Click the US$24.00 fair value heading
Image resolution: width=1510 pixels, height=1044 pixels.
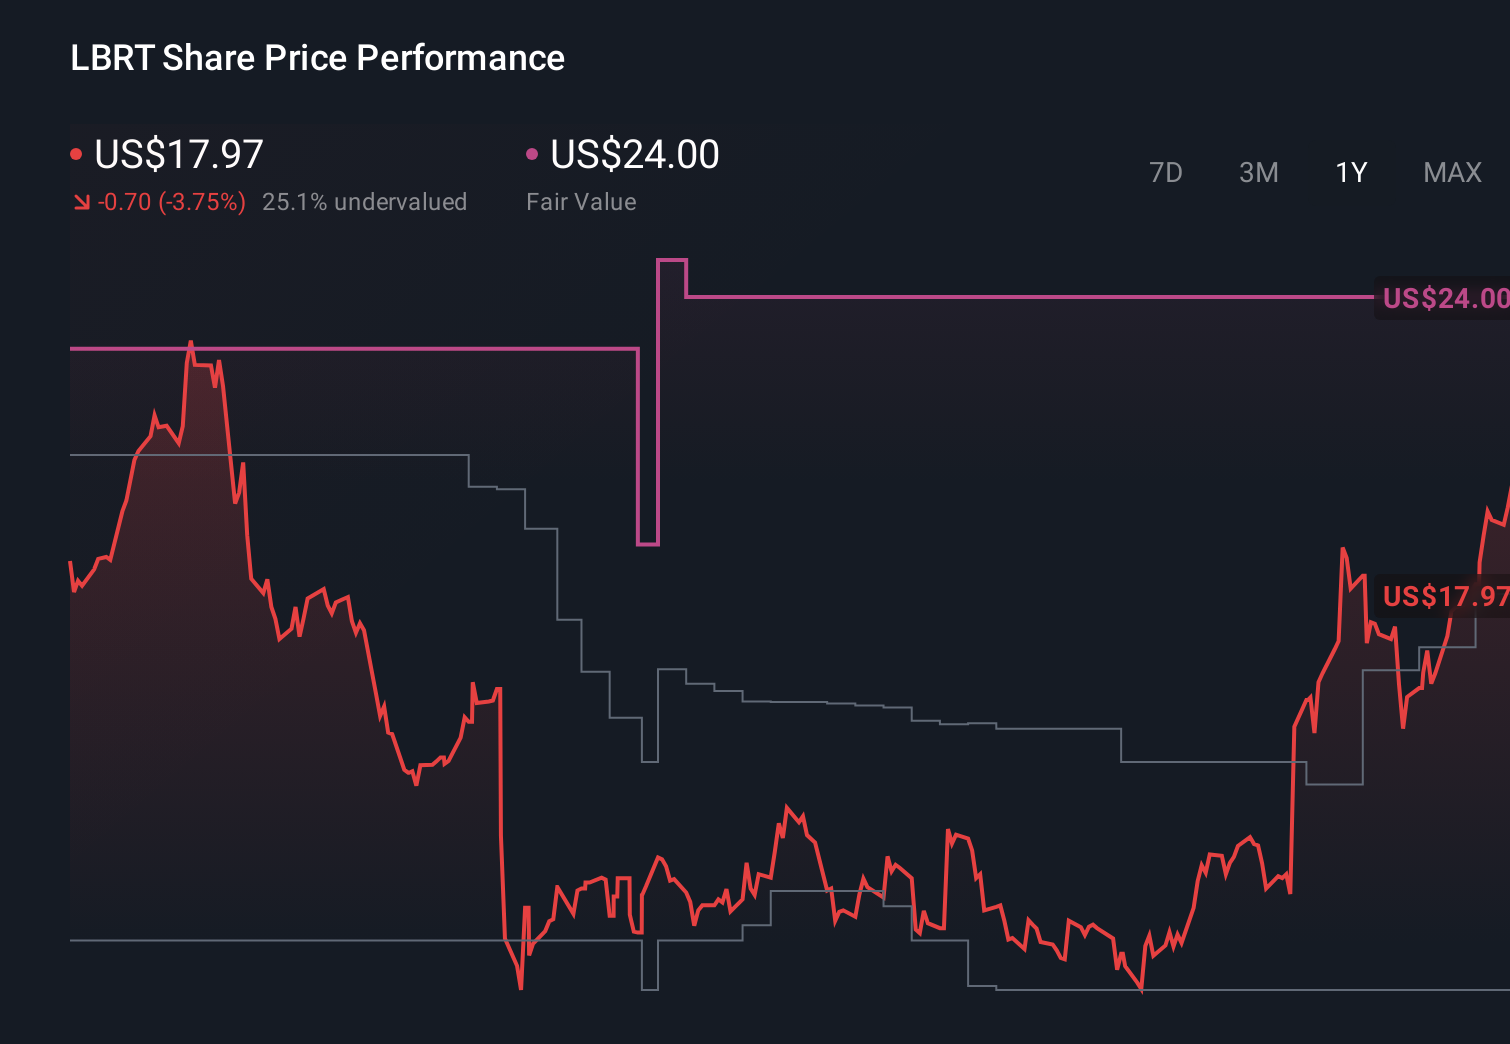tap(635, 154)
